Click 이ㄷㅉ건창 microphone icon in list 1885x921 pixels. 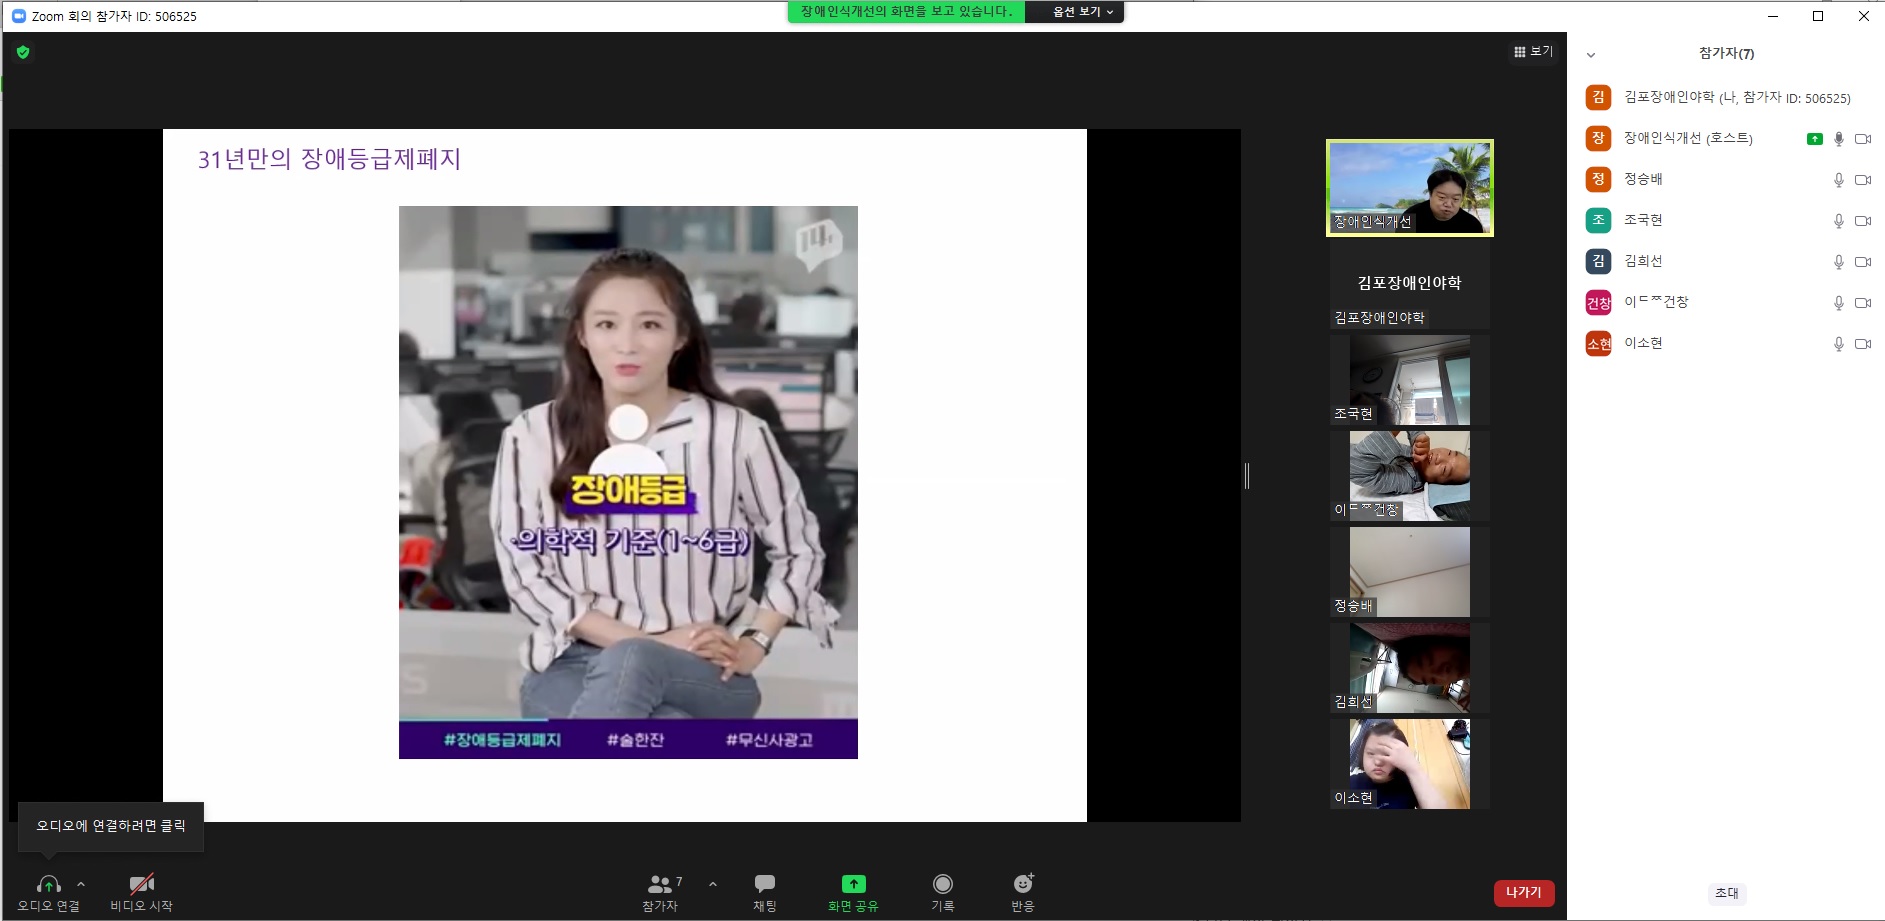(x=1838, y=303)
